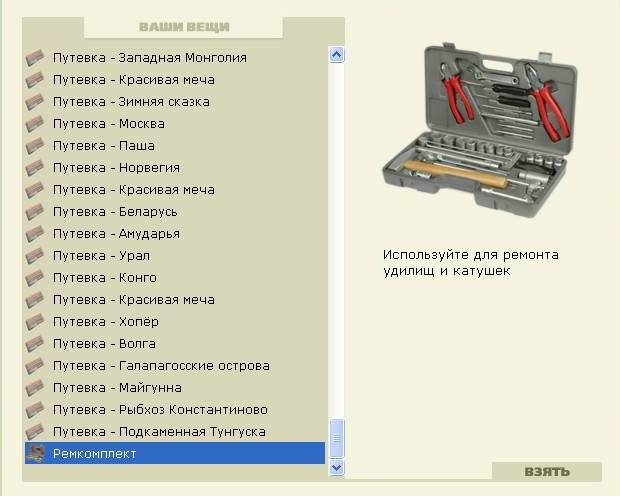Select "Путевка - Западная Монголия" item
Viewport: 620px width, 496px height.
click(174, 58)
